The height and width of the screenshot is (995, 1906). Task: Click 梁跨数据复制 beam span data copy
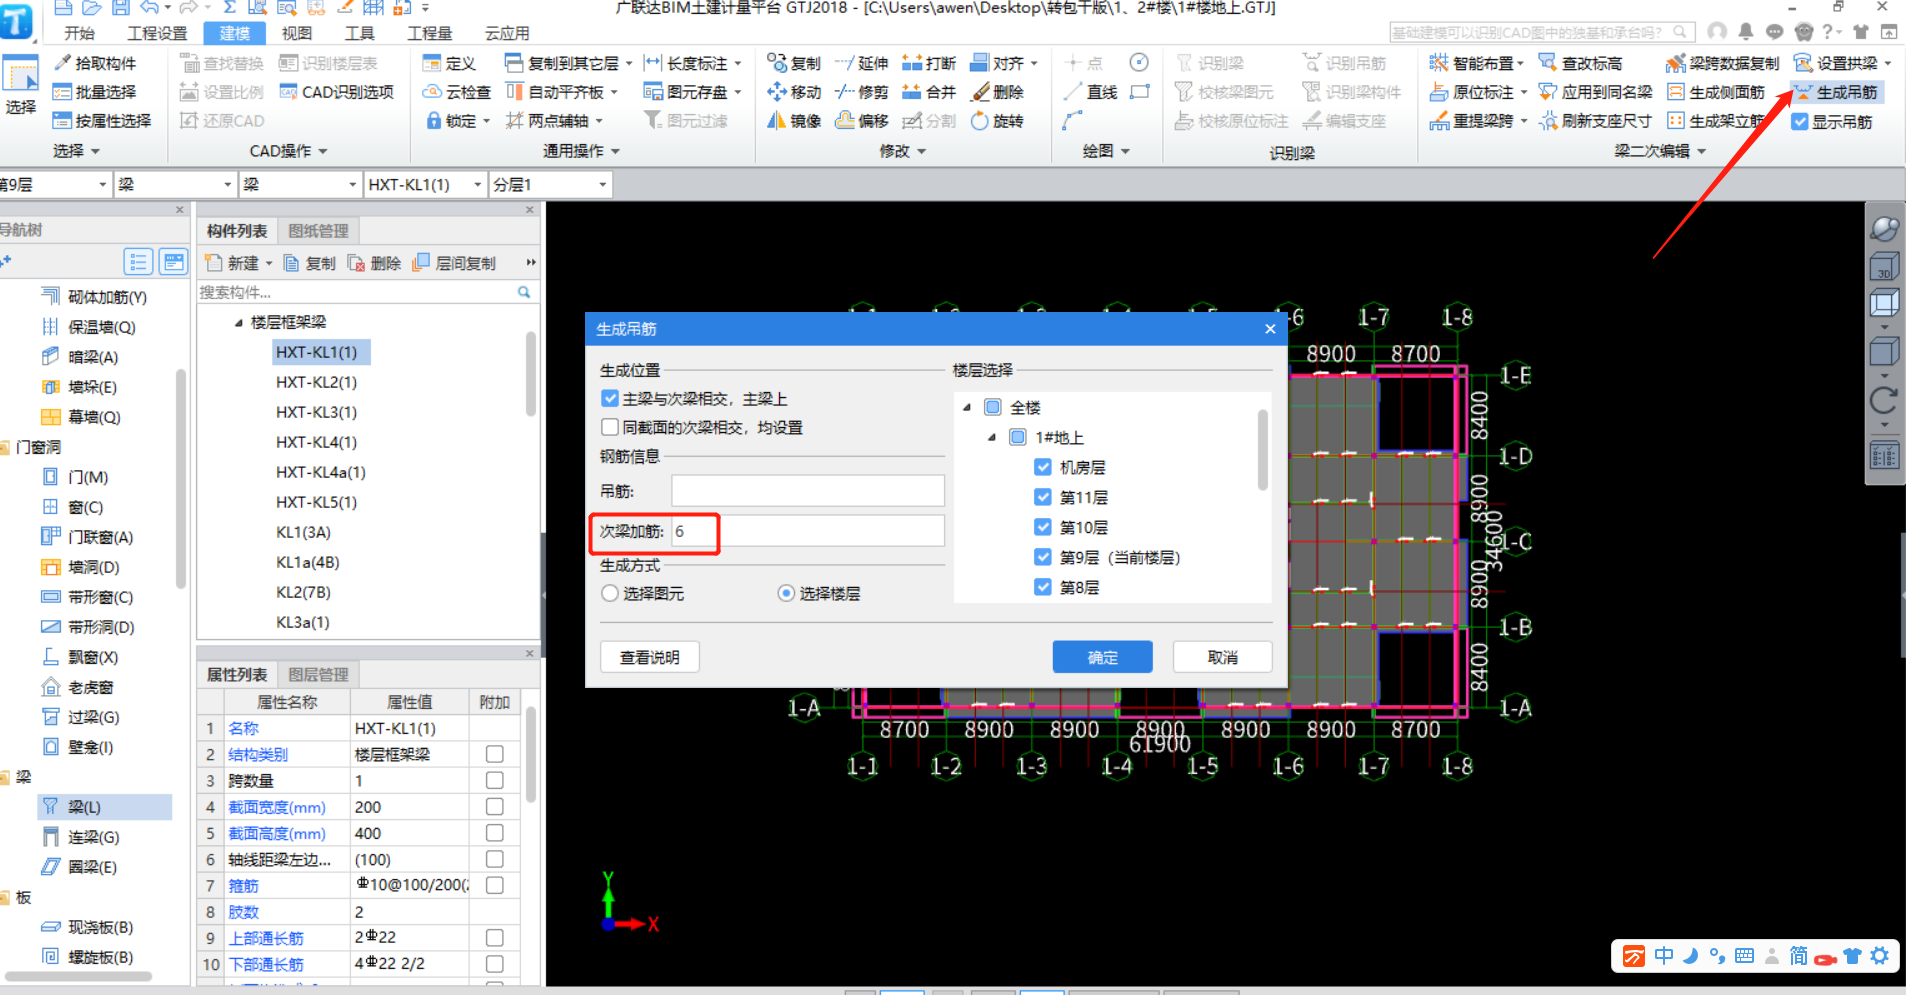point(1723,63)
